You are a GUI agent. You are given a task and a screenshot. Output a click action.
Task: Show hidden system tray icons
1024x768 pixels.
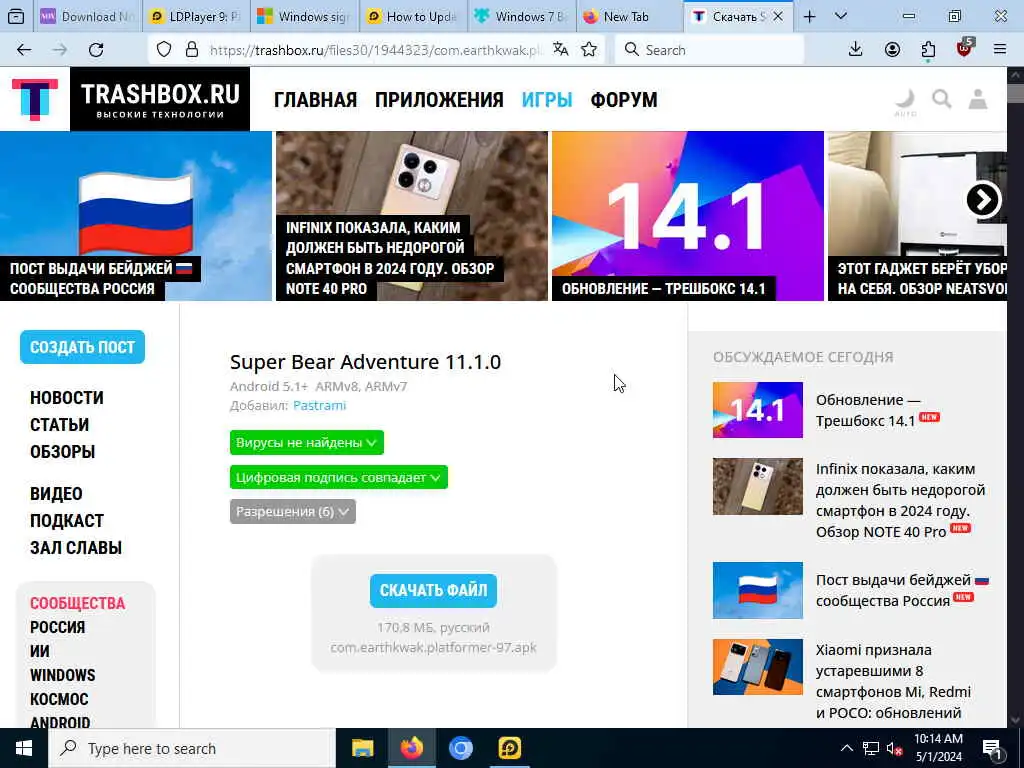846,748
